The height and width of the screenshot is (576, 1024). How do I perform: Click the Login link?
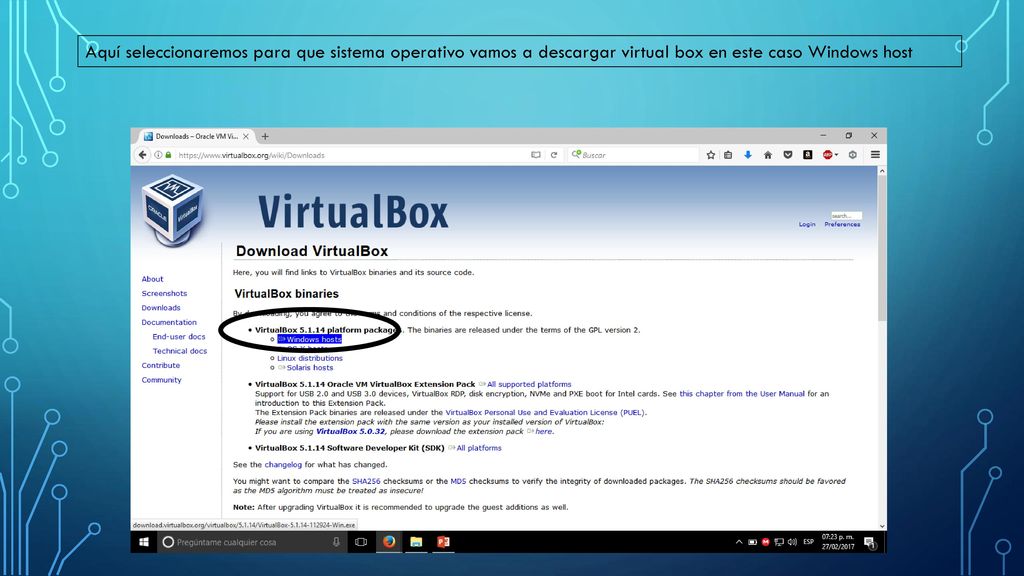[x=807, y=224]
